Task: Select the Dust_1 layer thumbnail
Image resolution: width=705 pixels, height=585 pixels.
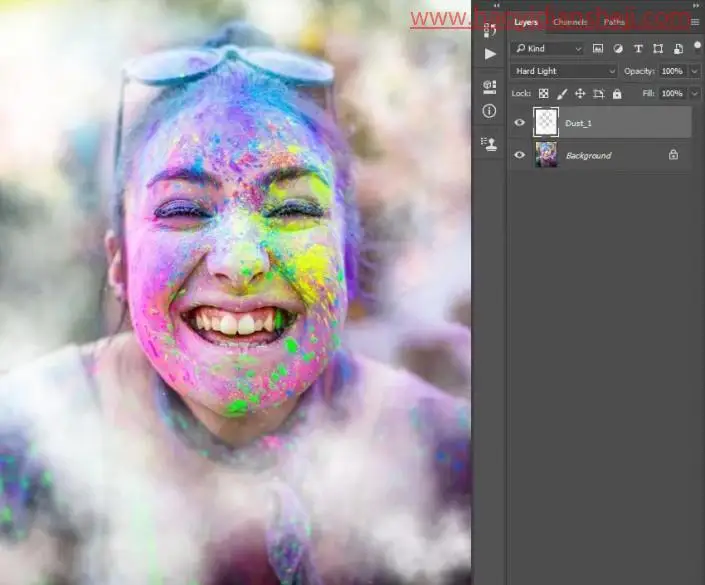Action: (x=546, y=122)
